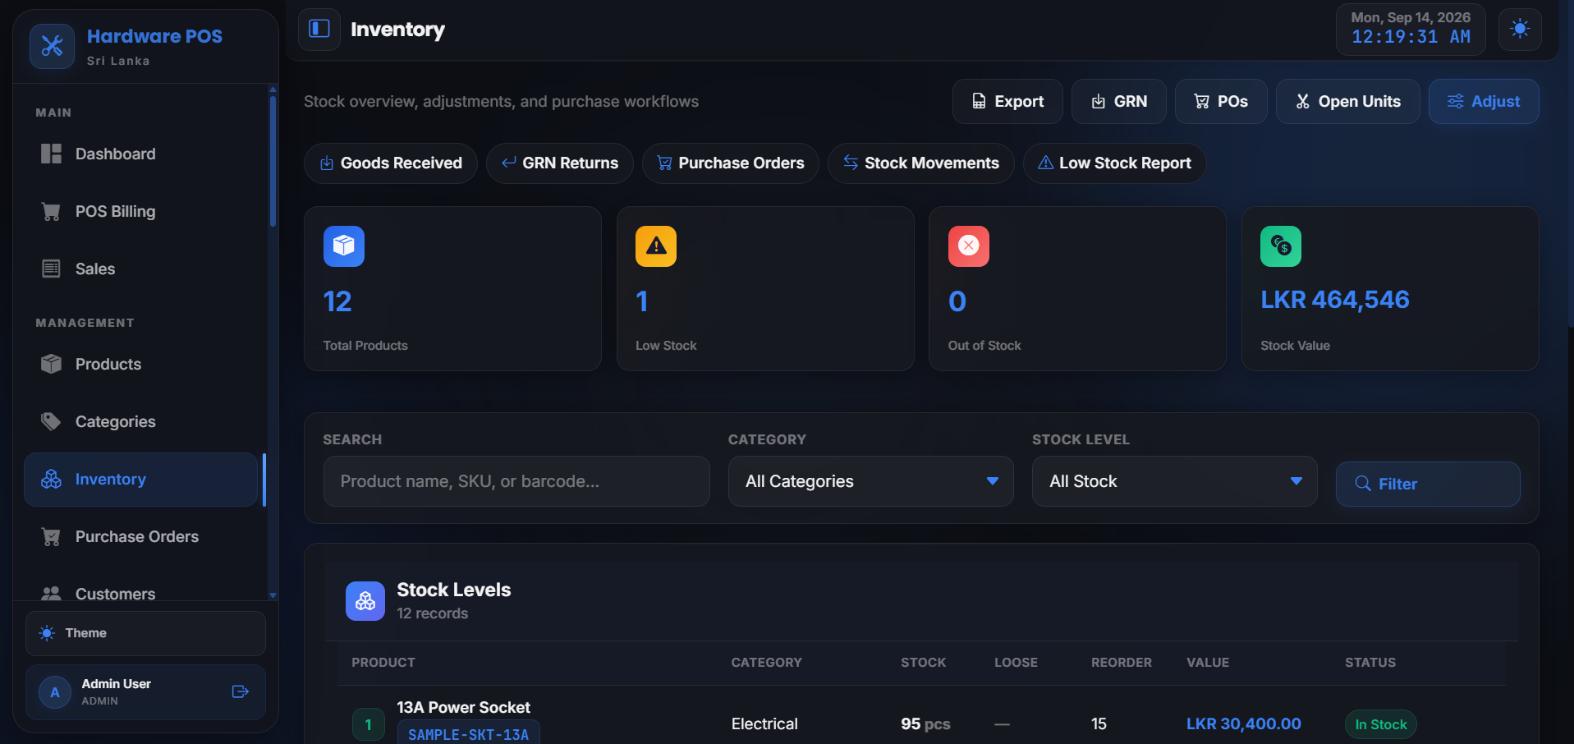
Task: Click the Hardware POS tools logo icon
Action: (x=52, y=46)
